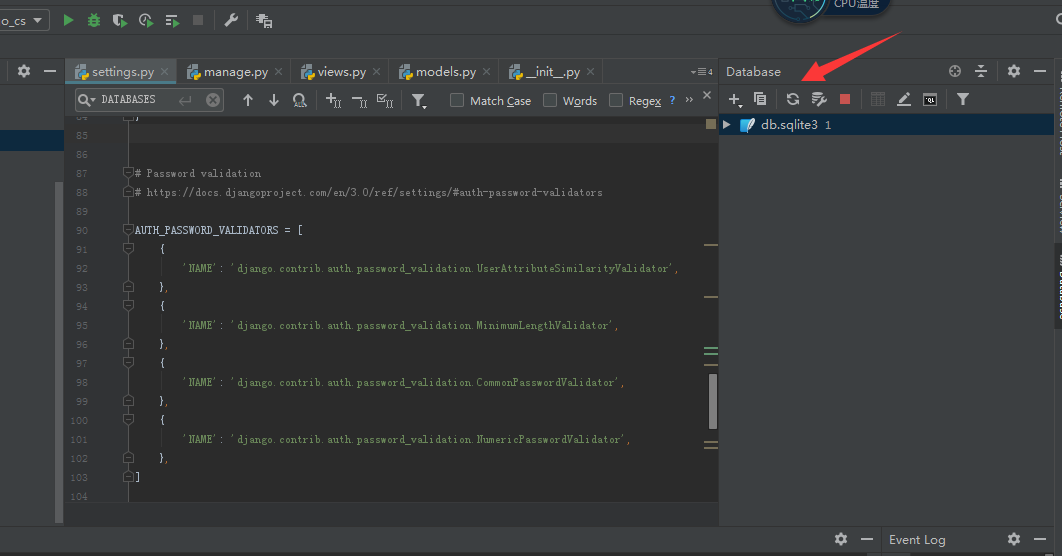Click the edit source pencil icon
Viewport: 1062px width, 556px height.
(904, 100)
